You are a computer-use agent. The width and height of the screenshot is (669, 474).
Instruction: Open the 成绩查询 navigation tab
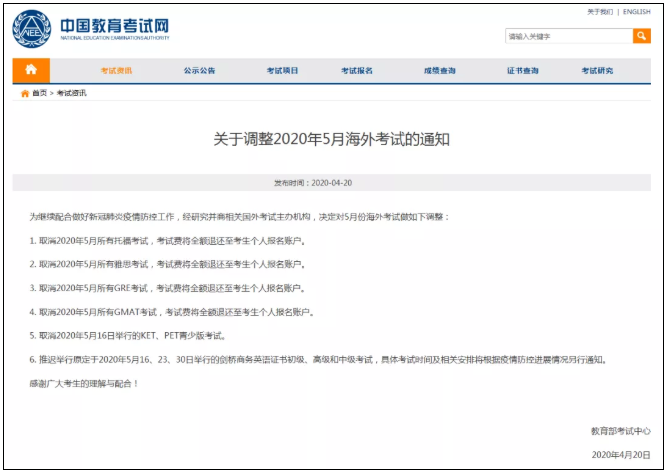point(439,71)
